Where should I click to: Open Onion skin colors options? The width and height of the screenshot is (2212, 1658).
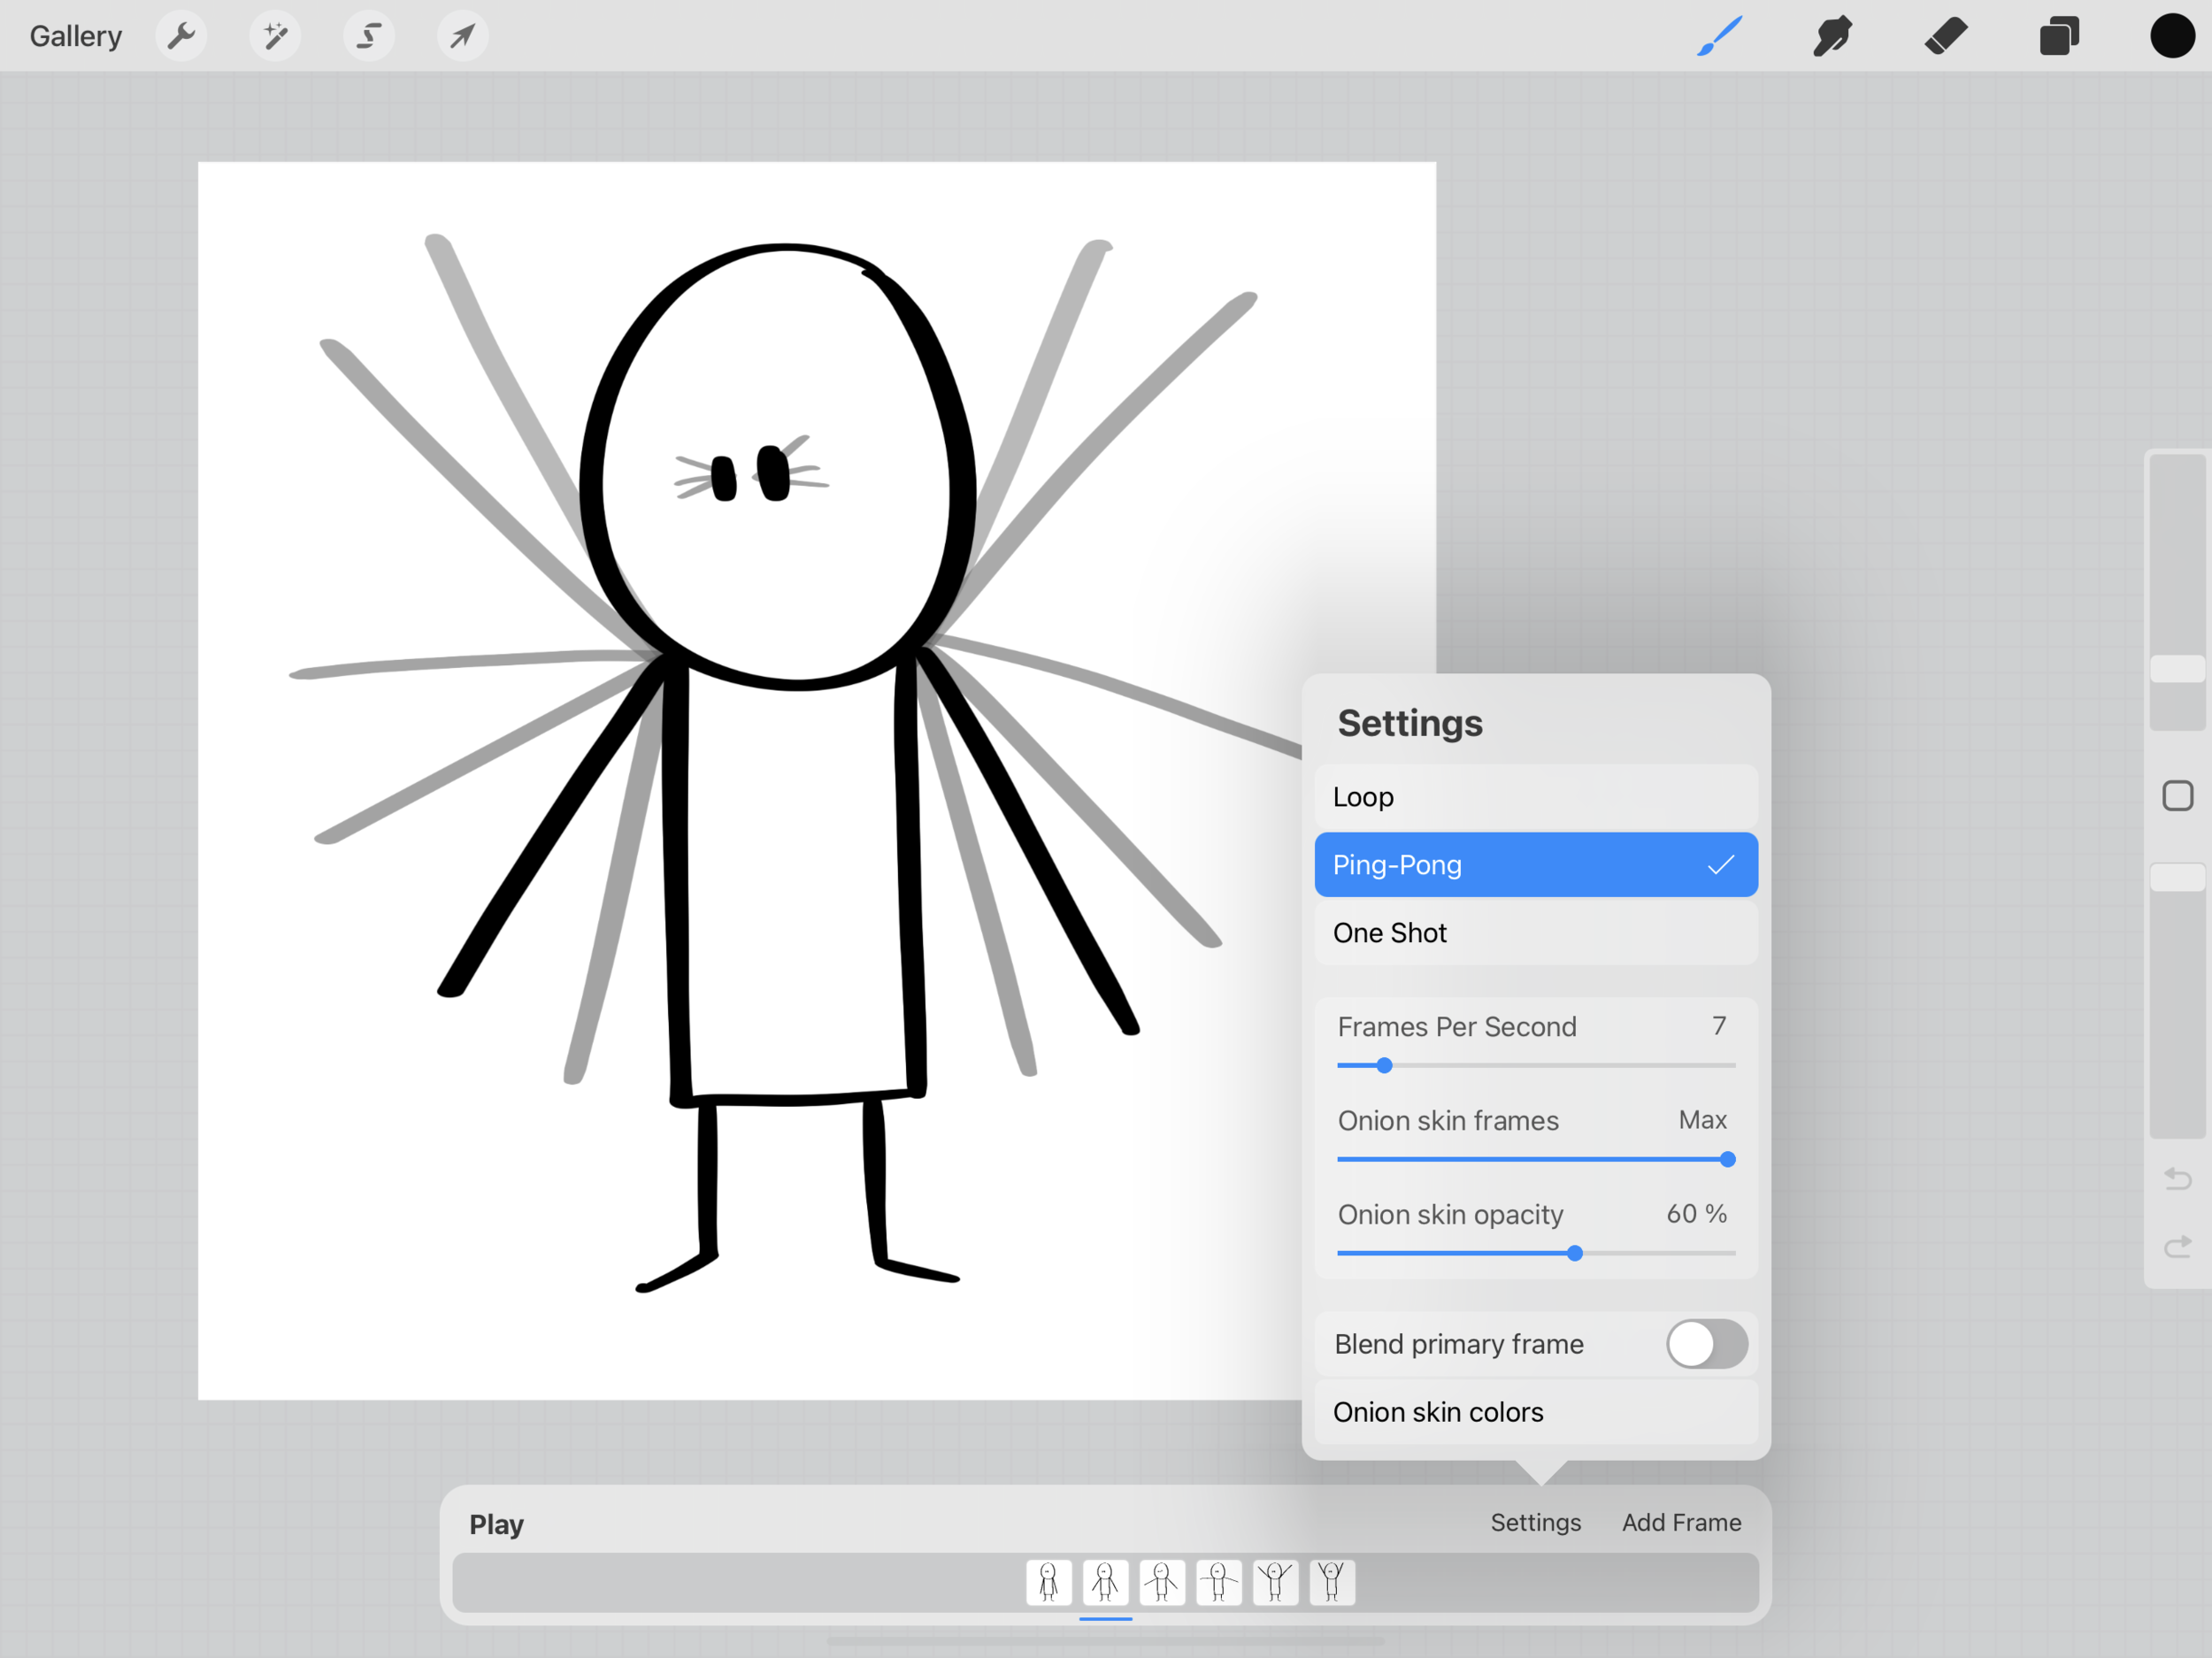click(1535, 1412)
